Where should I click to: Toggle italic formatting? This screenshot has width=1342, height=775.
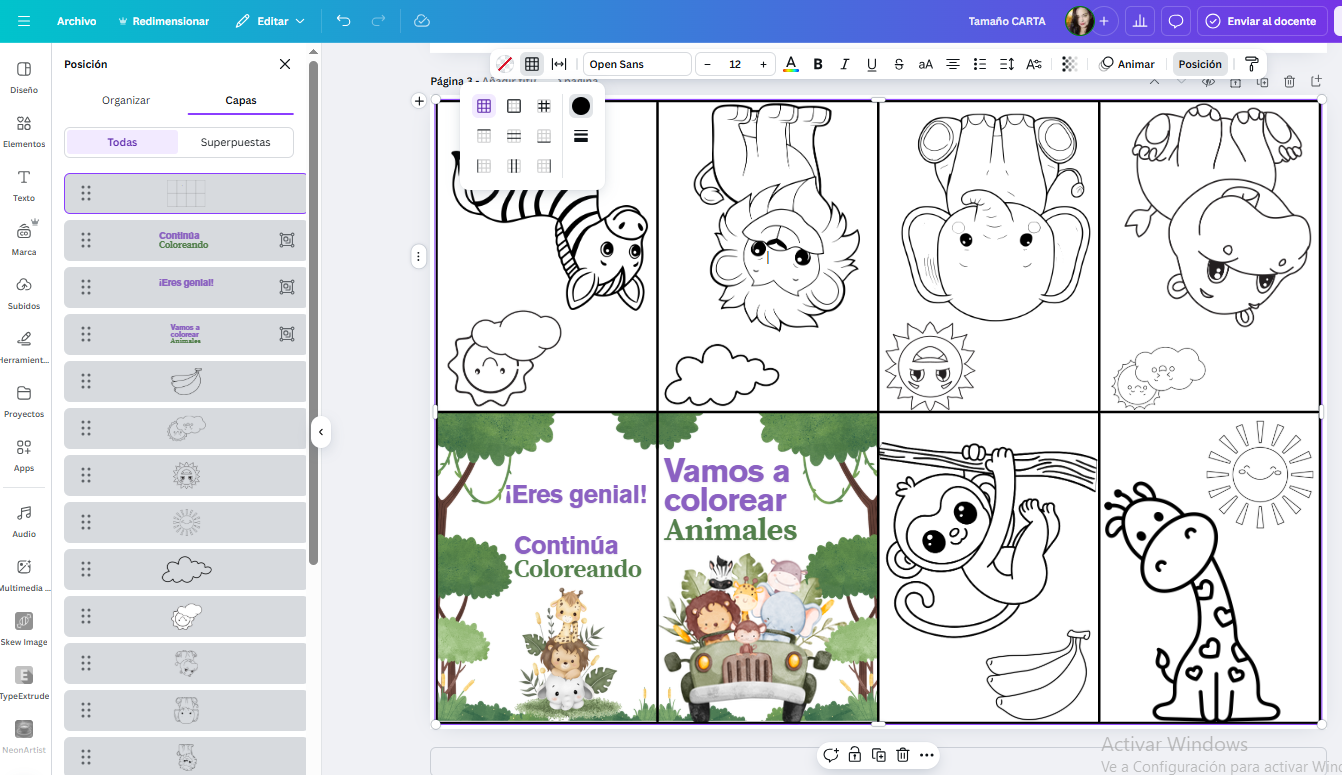[x=845, y=64]
